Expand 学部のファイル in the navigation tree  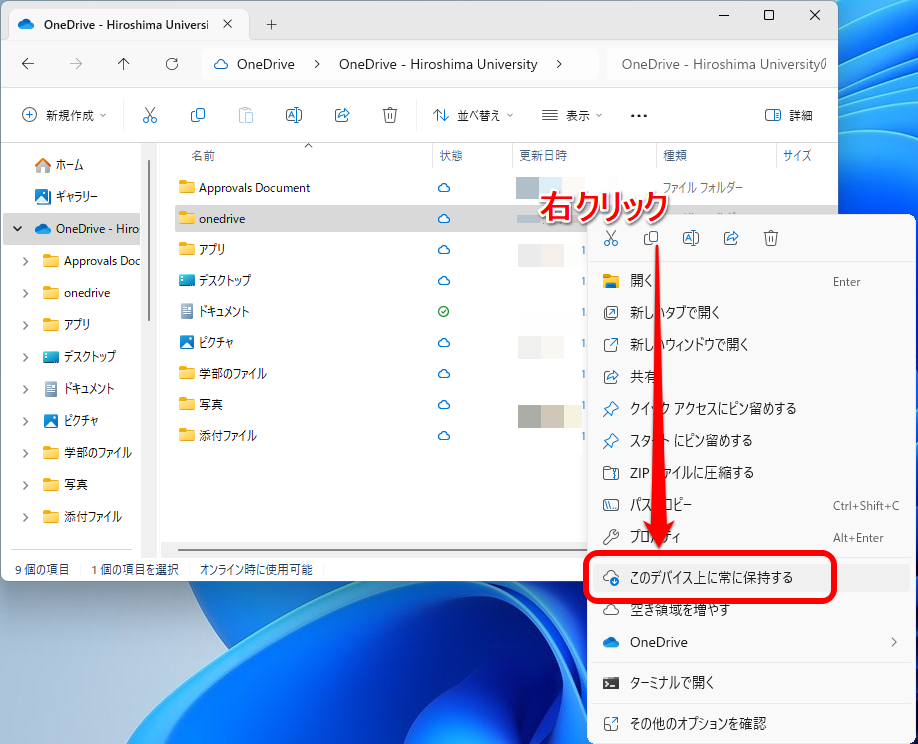click(x=25, y=453)
